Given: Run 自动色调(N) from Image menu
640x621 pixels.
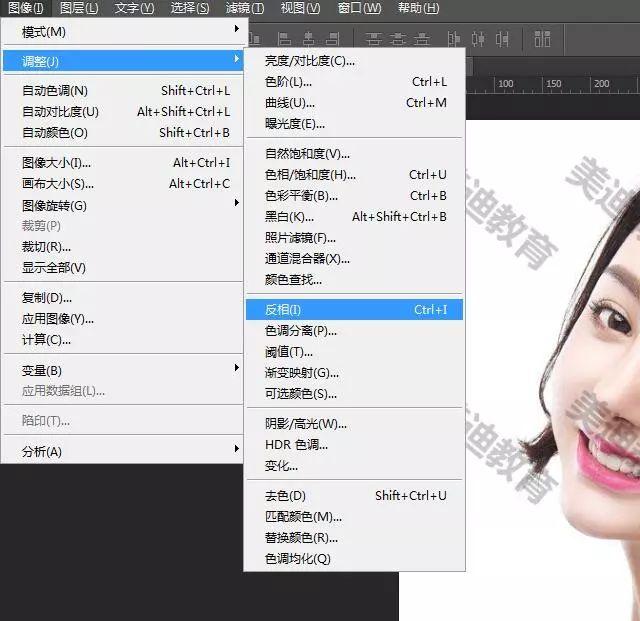Looking at the screenshot, I should click(122, 91).
